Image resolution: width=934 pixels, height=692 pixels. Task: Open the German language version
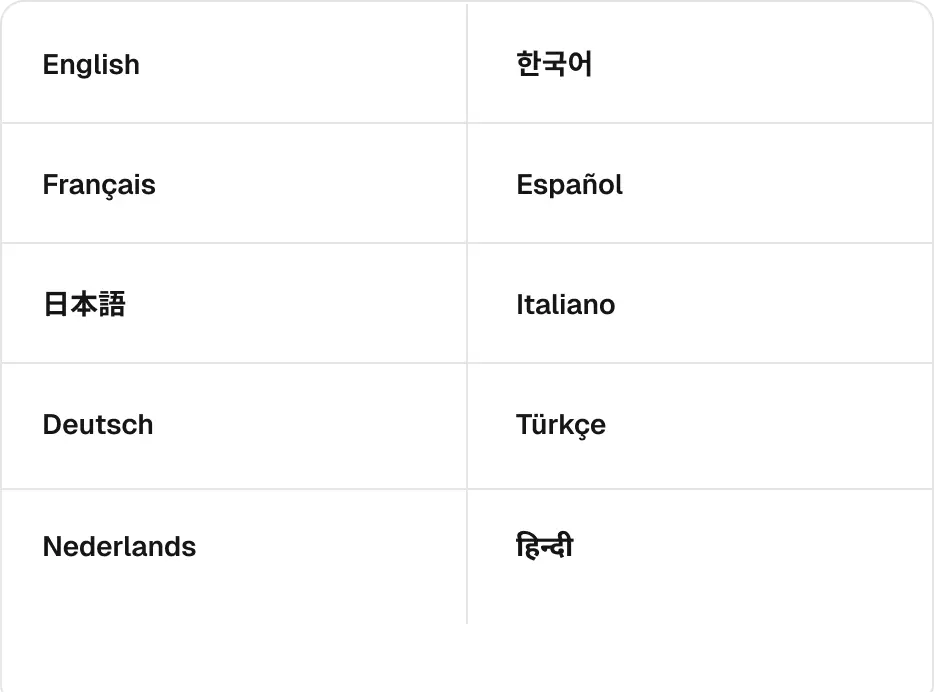click(98, 425)
